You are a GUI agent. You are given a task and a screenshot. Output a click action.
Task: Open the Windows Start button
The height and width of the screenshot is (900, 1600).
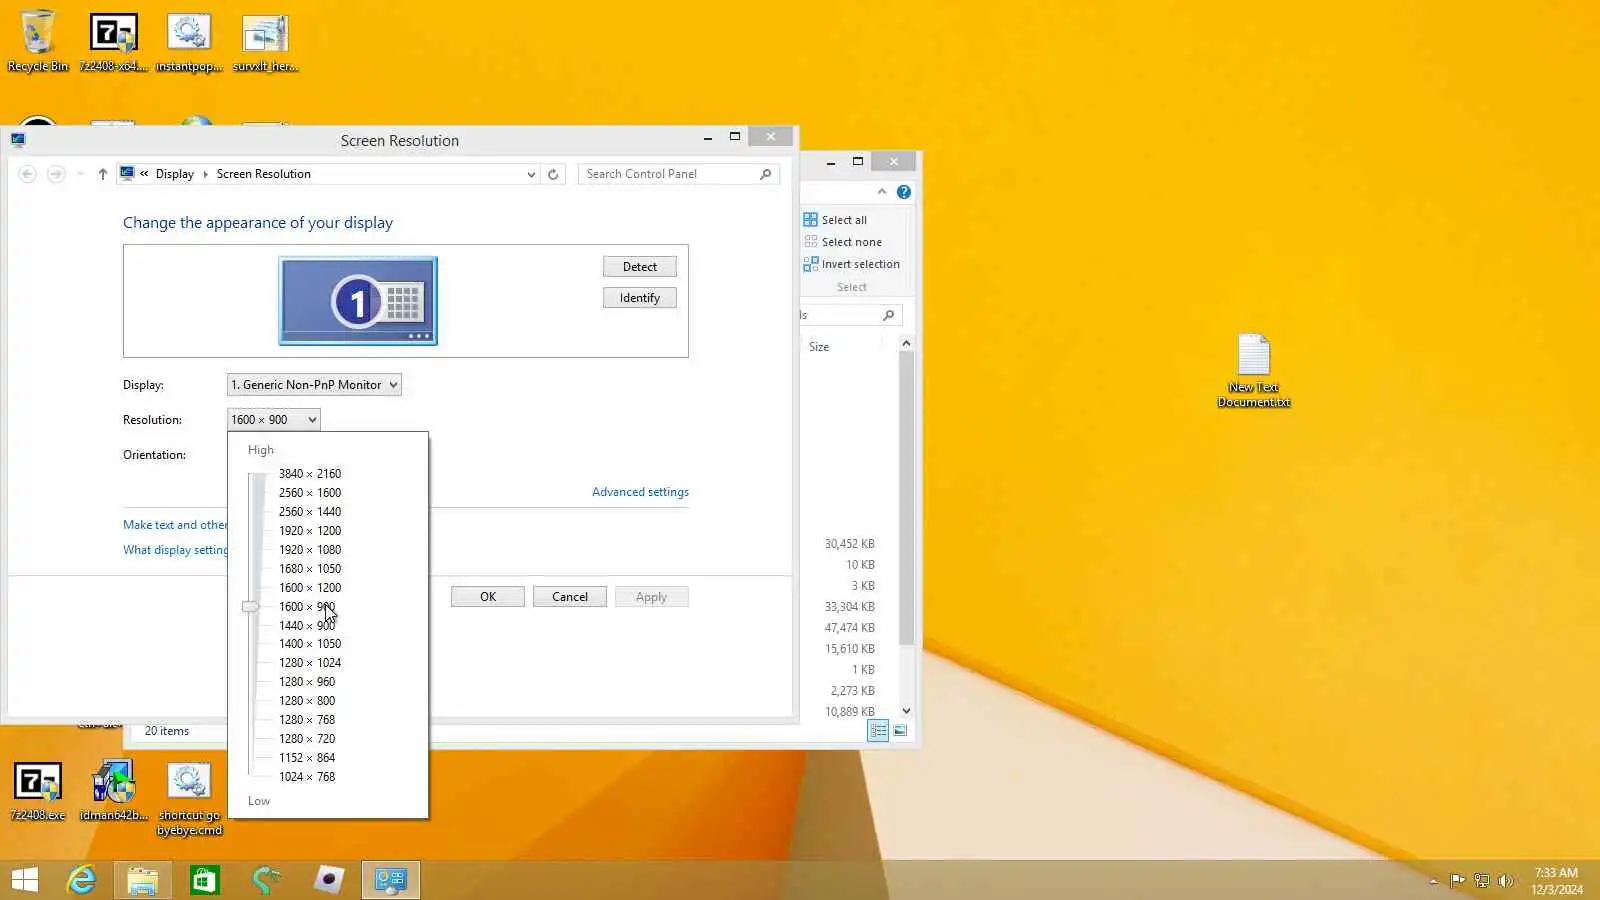(x=25, y=880)
